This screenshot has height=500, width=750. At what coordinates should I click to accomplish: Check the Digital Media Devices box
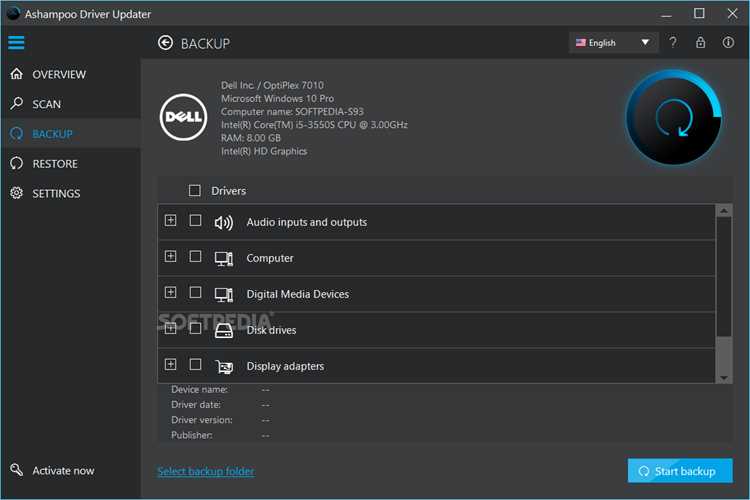[195, 292]
